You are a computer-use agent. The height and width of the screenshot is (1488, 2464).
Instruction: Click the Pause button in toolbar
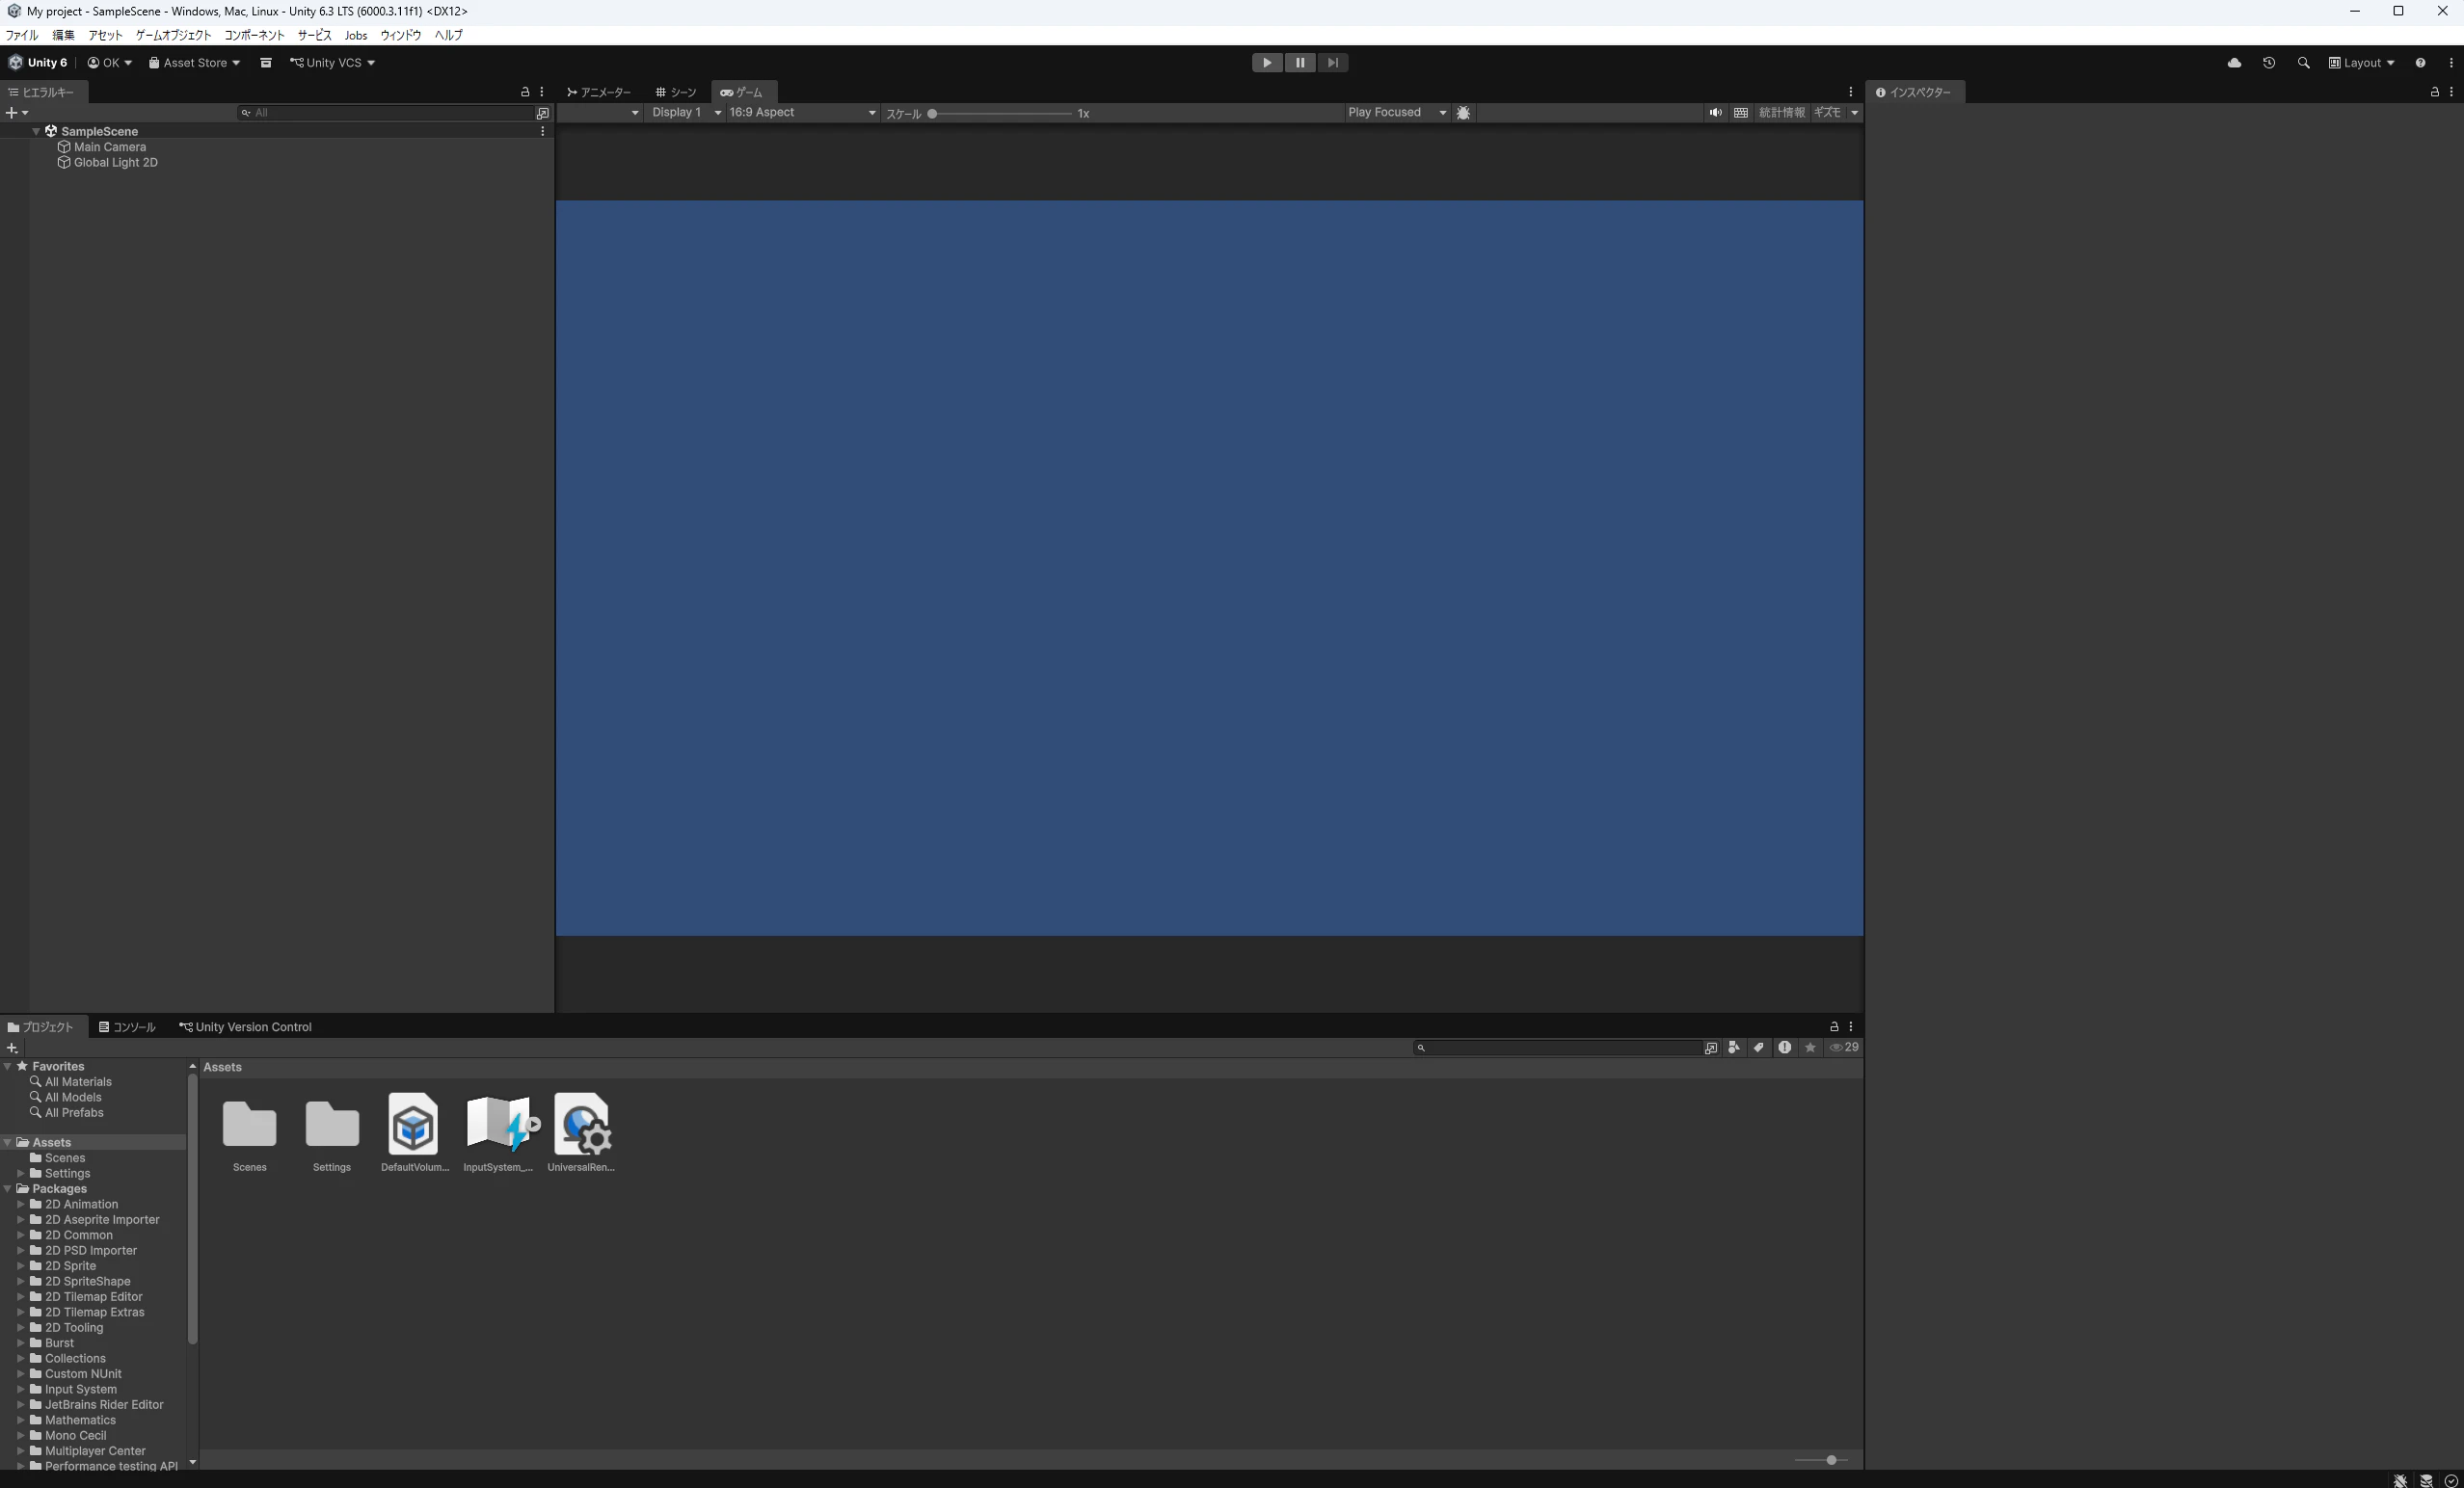point(1300,62)
